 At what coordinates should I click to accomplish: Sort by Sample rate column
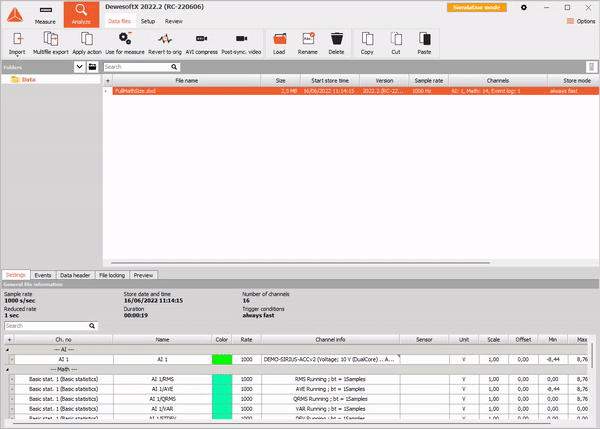pos(429,81)
